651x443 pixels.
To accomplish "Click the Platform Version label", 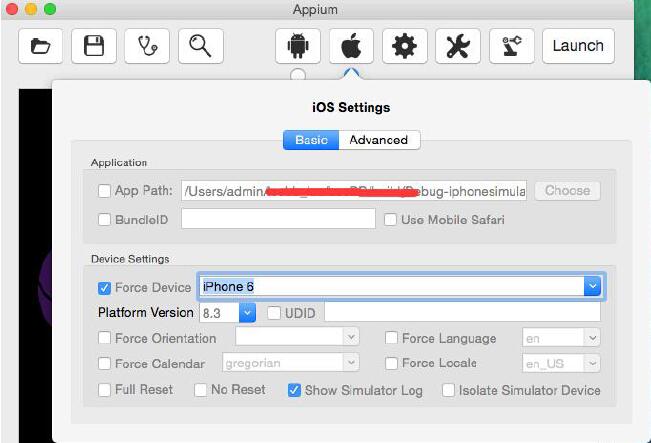I will tap(146, 312).
